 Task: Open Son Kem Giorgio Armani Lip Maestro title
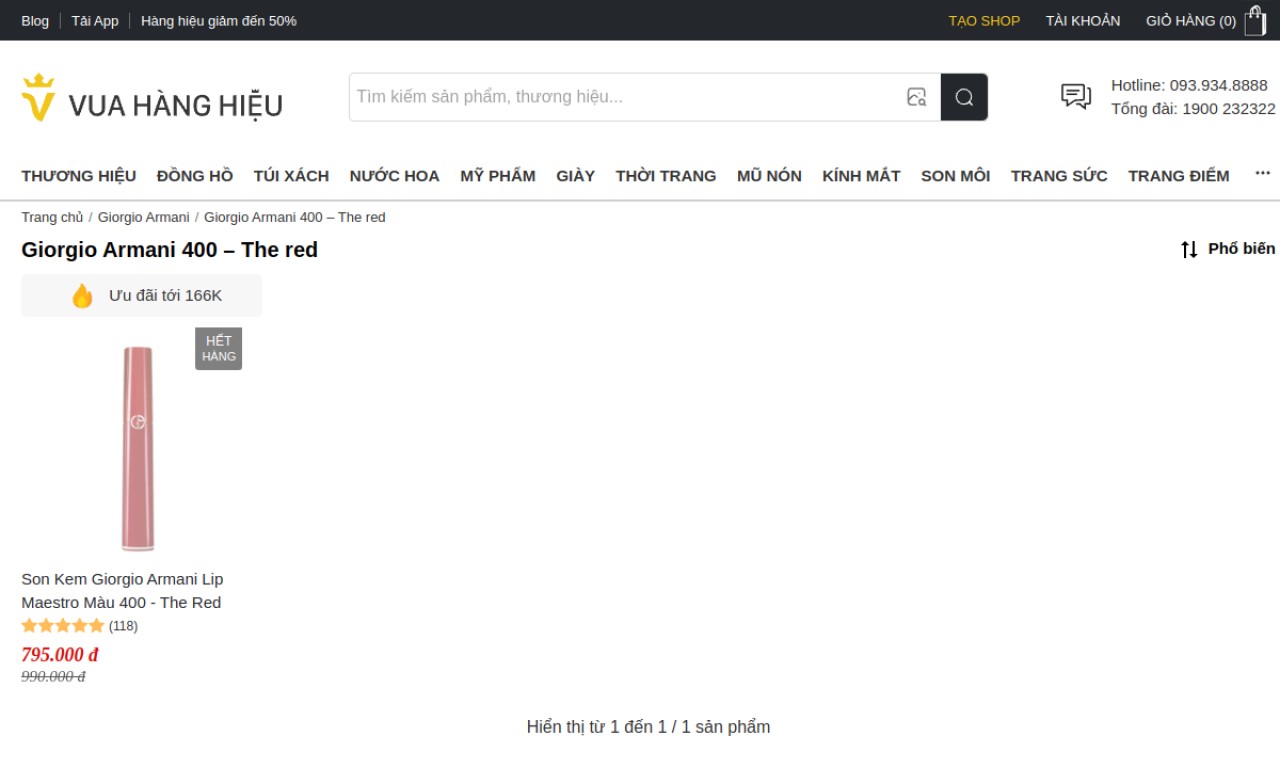coord(122,591)
